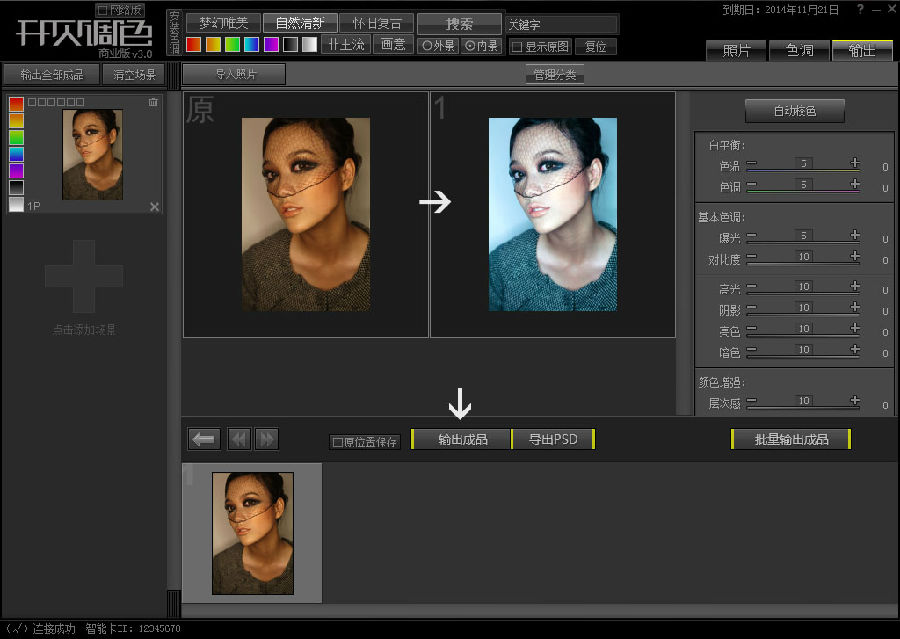Click the plus icon for 曝光 exposure
Viewport: 900px width, 639px height.
tap(855, 235)
